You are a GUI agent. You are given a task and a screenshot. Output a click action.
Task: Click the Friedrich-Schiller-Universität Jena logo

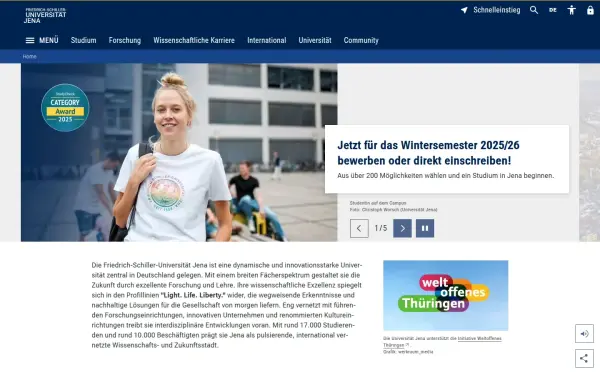[x=45, y=15]
